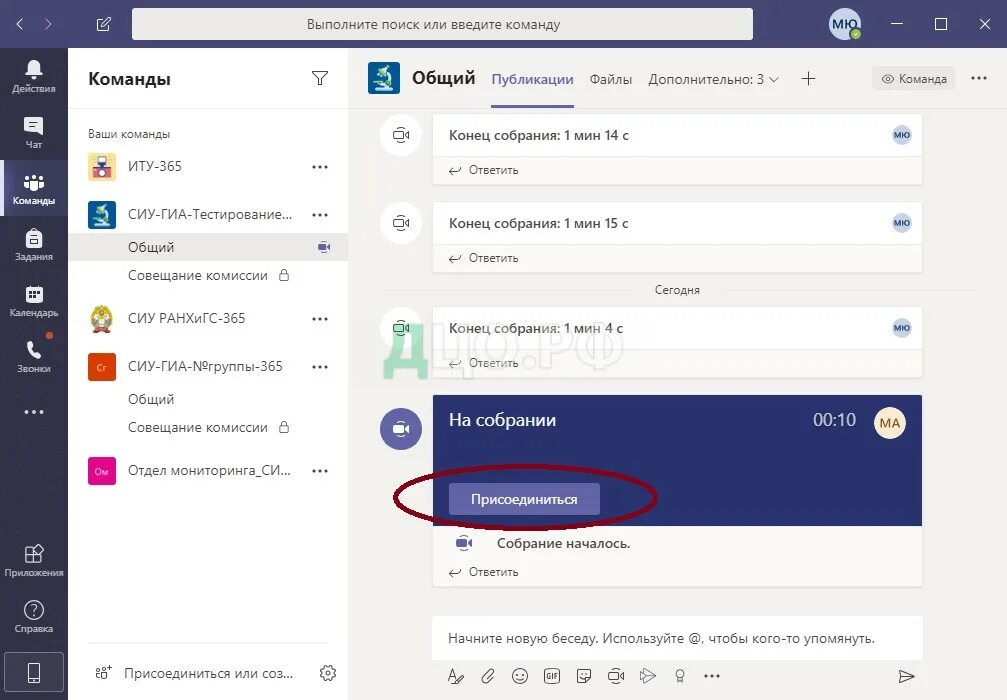Reply to the 1 мин 14 с meeting post
This screenshot has width=1007, height=700.
coord(484,170)
